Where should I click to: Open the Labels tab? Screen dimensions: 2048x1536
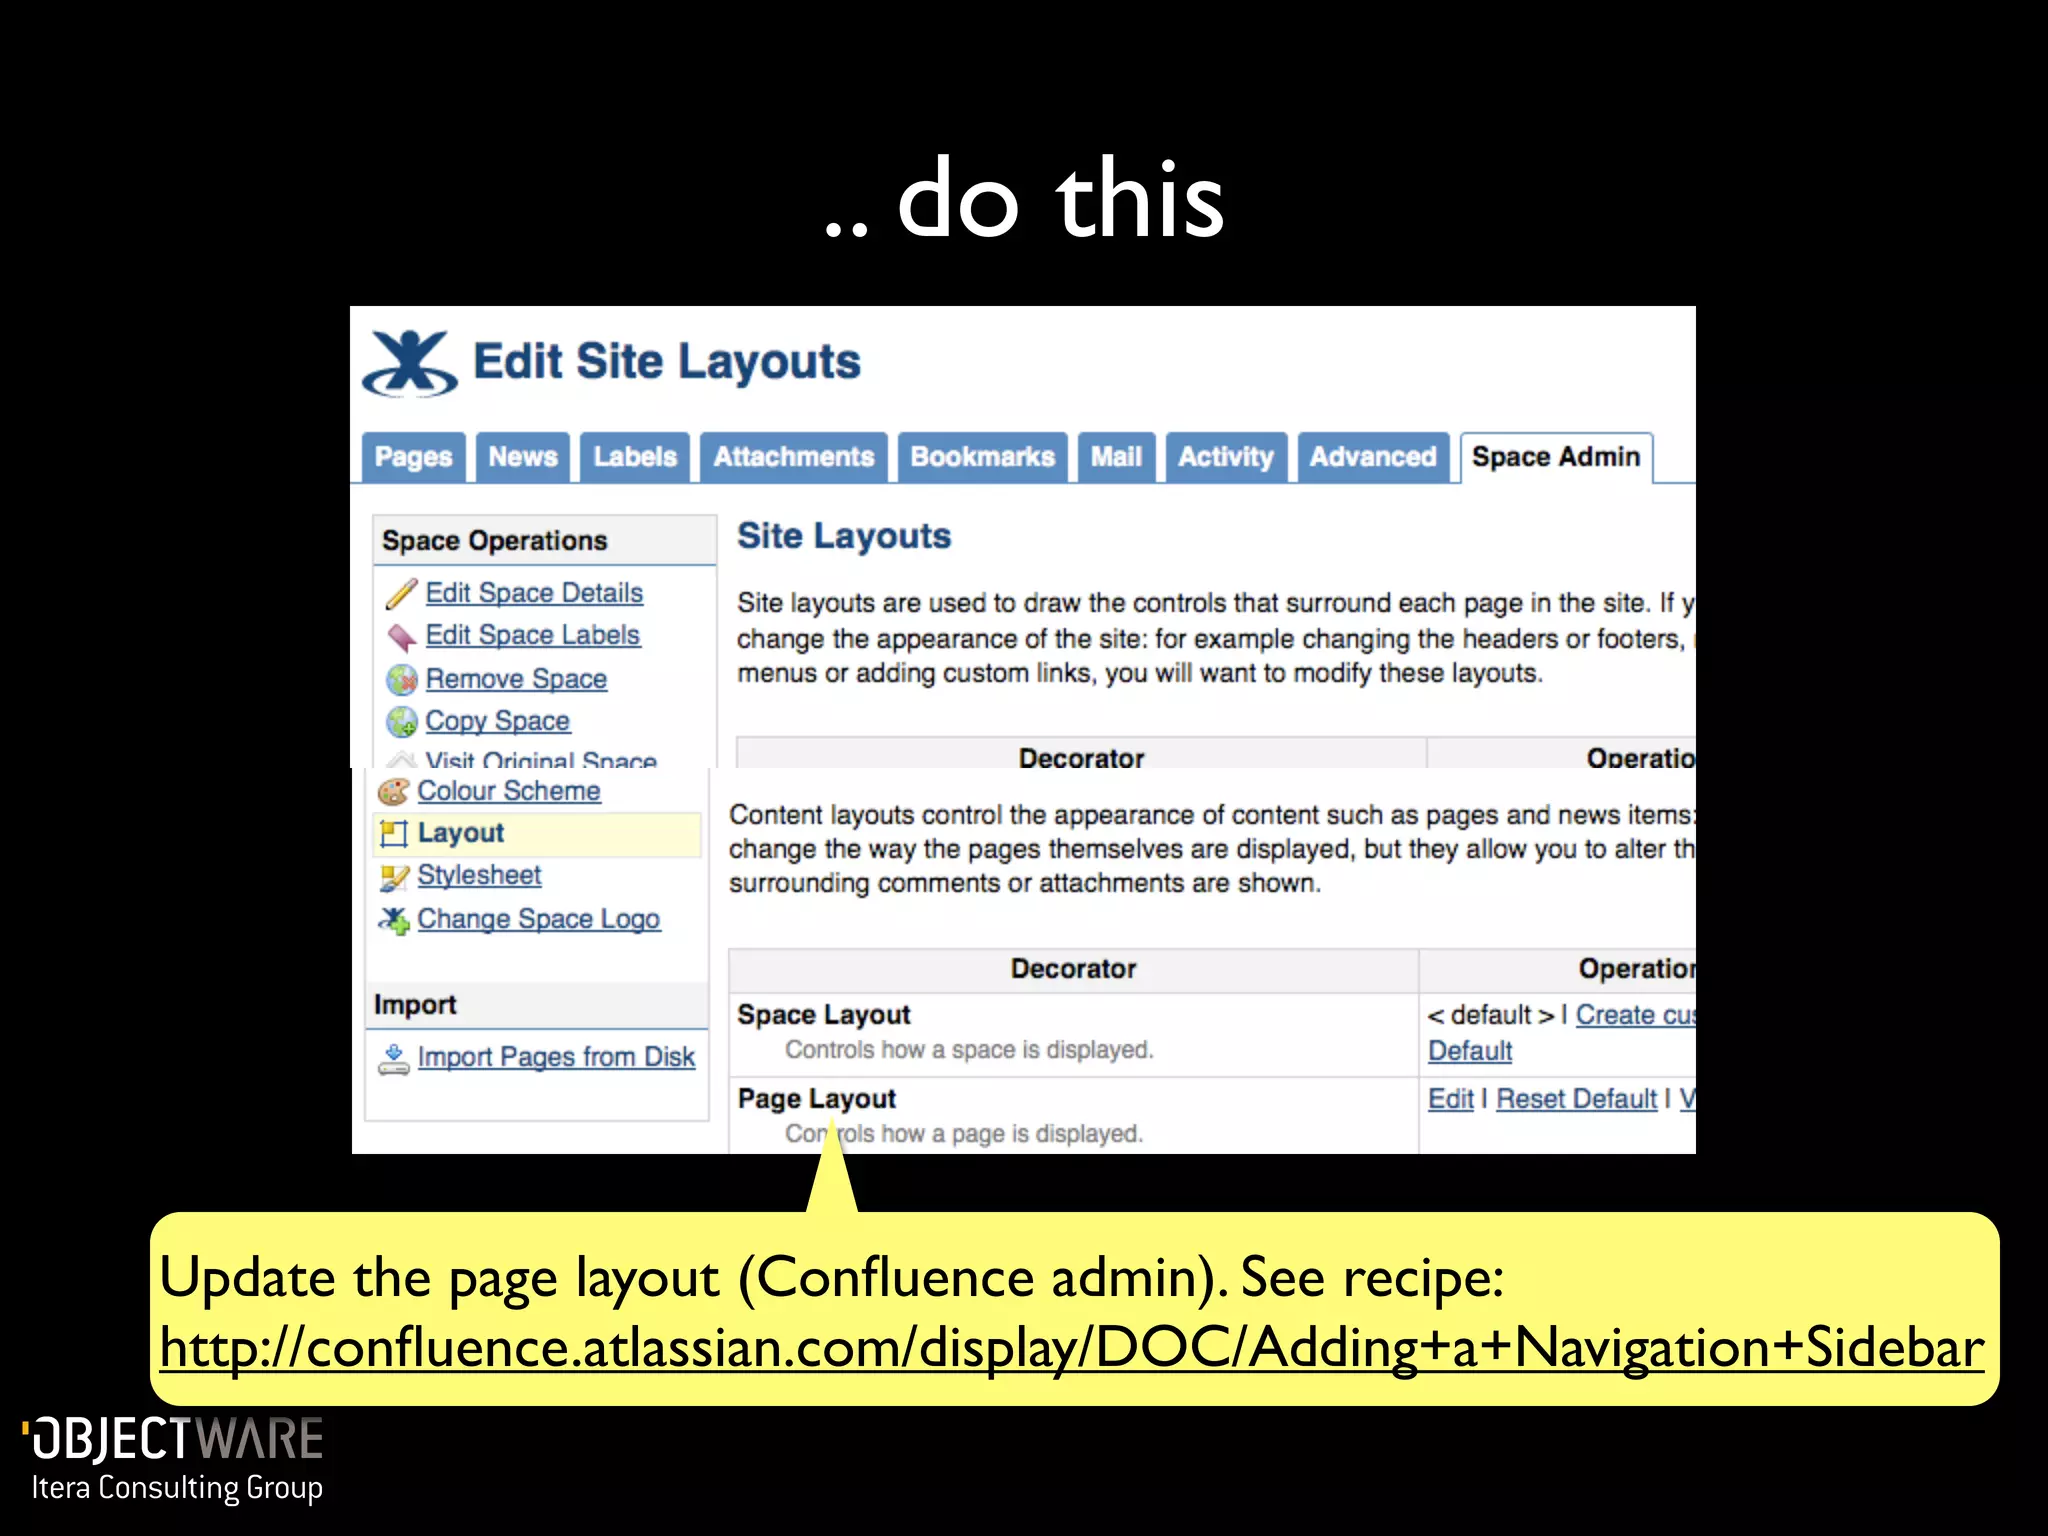point(635,457)
